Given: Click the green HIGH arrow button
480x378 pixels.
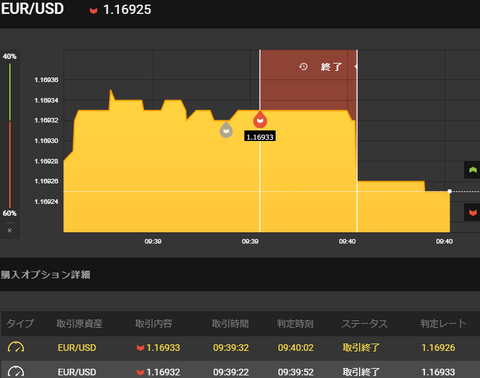Looking at the screenshot, I should 472,170.
